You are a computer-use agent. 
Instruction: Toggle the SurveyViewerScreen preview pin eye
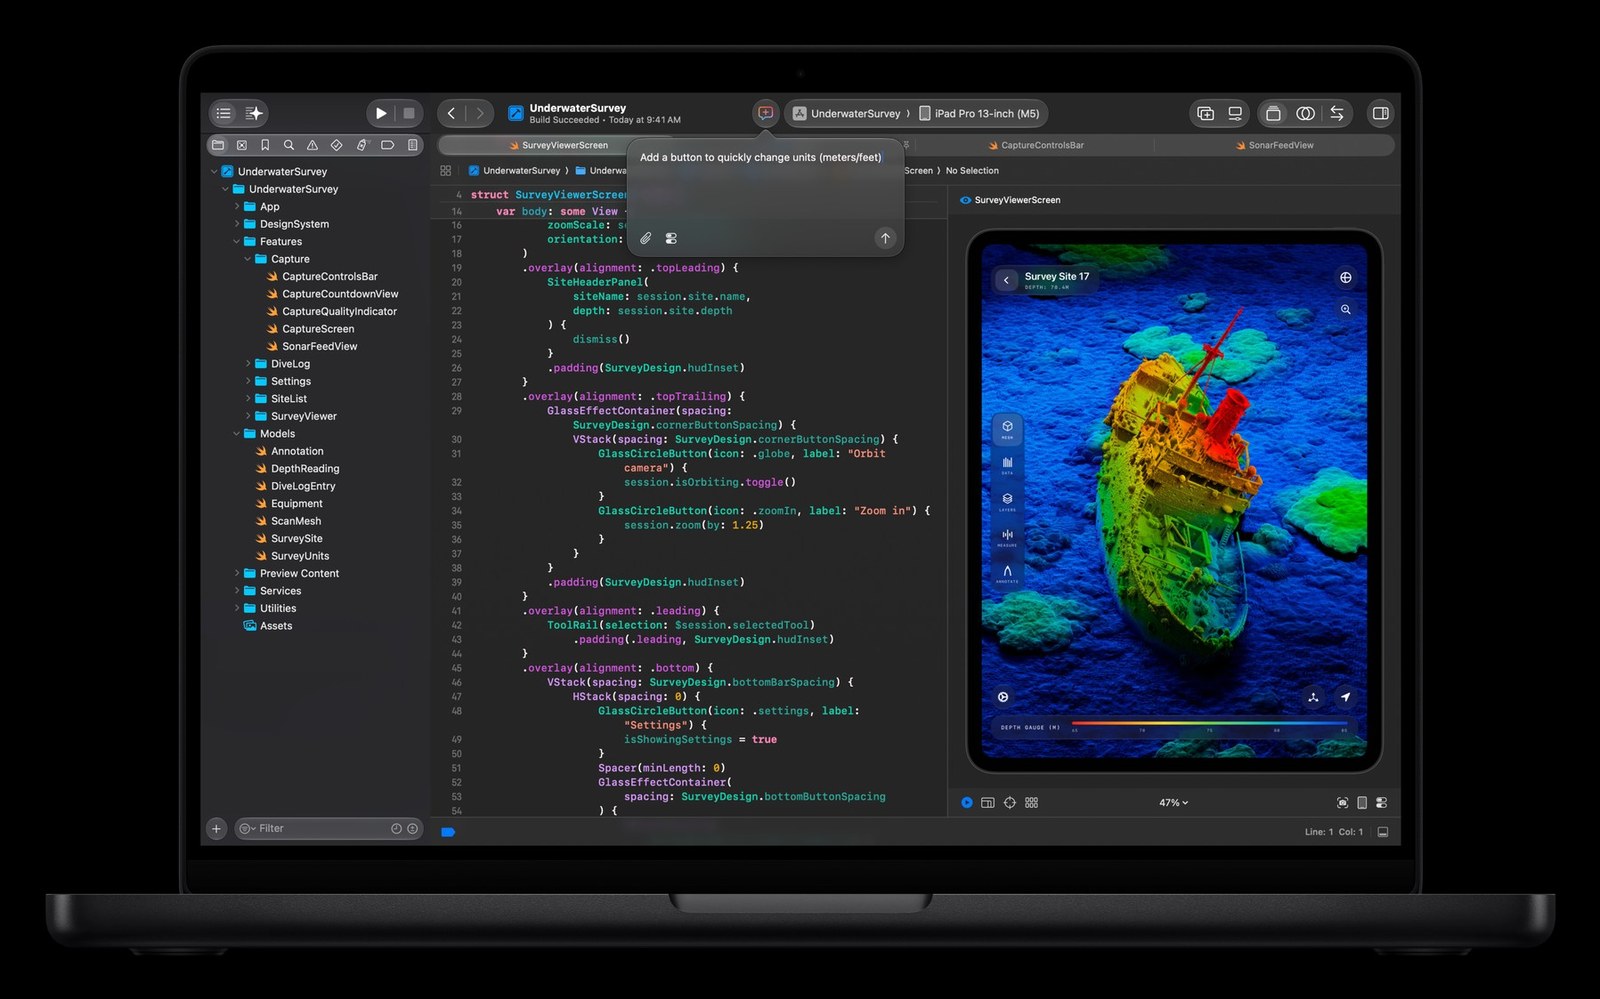966,200
